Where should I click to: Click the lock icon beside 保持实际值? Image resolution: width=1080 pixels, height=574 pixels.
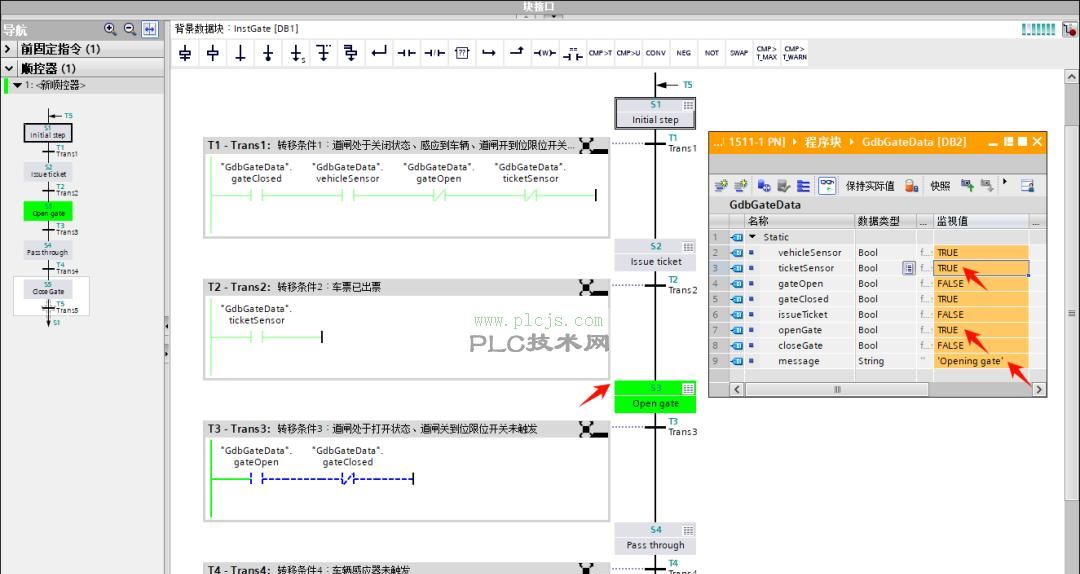[x=911, y=185]
